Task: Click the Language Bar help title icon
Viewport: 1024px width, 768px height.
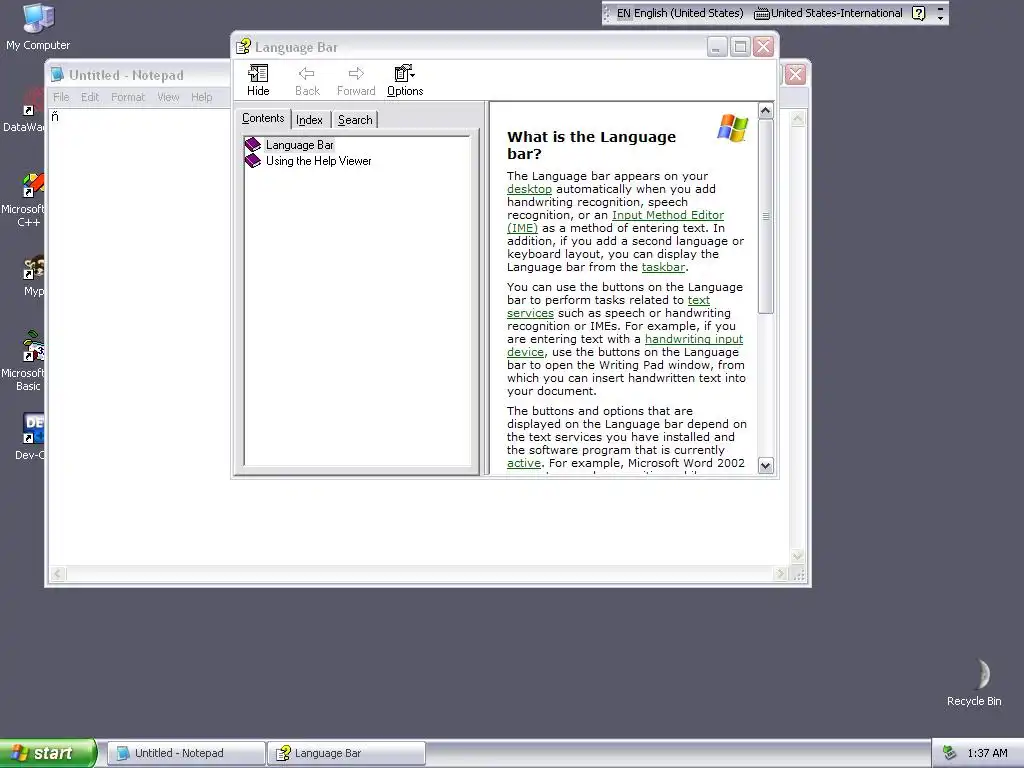Action: pyautogui.click(x=244, y=46)
